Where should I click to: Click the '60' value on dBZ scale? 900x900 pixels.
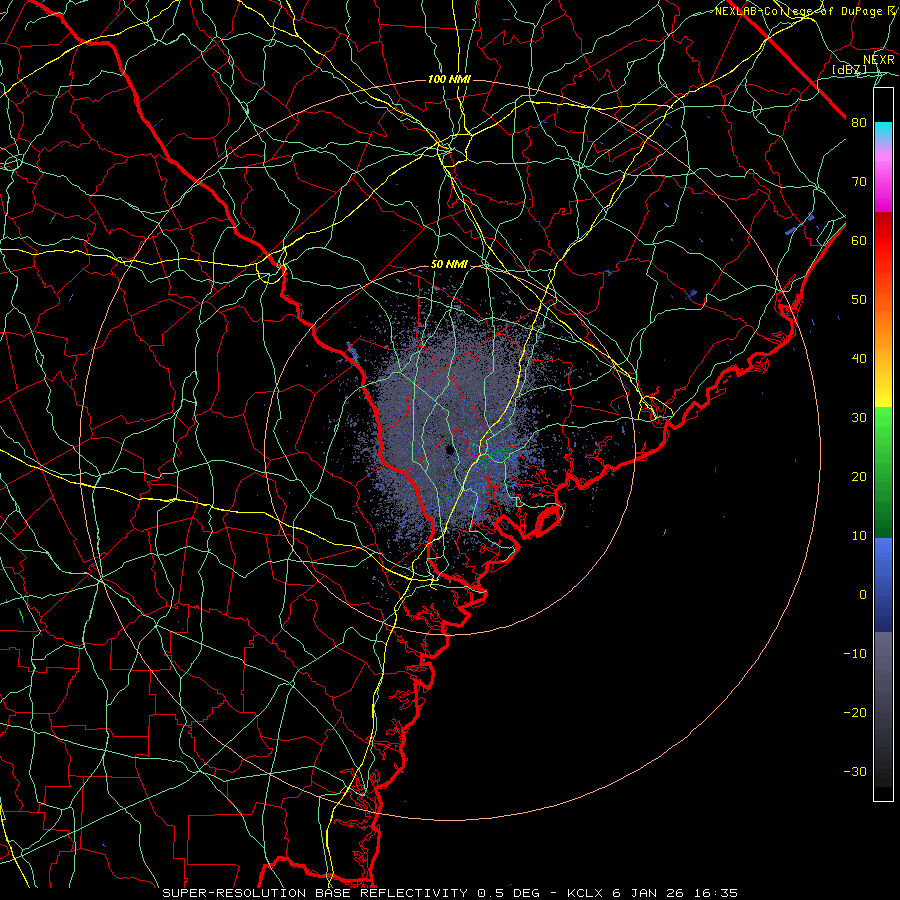(859, 241)
